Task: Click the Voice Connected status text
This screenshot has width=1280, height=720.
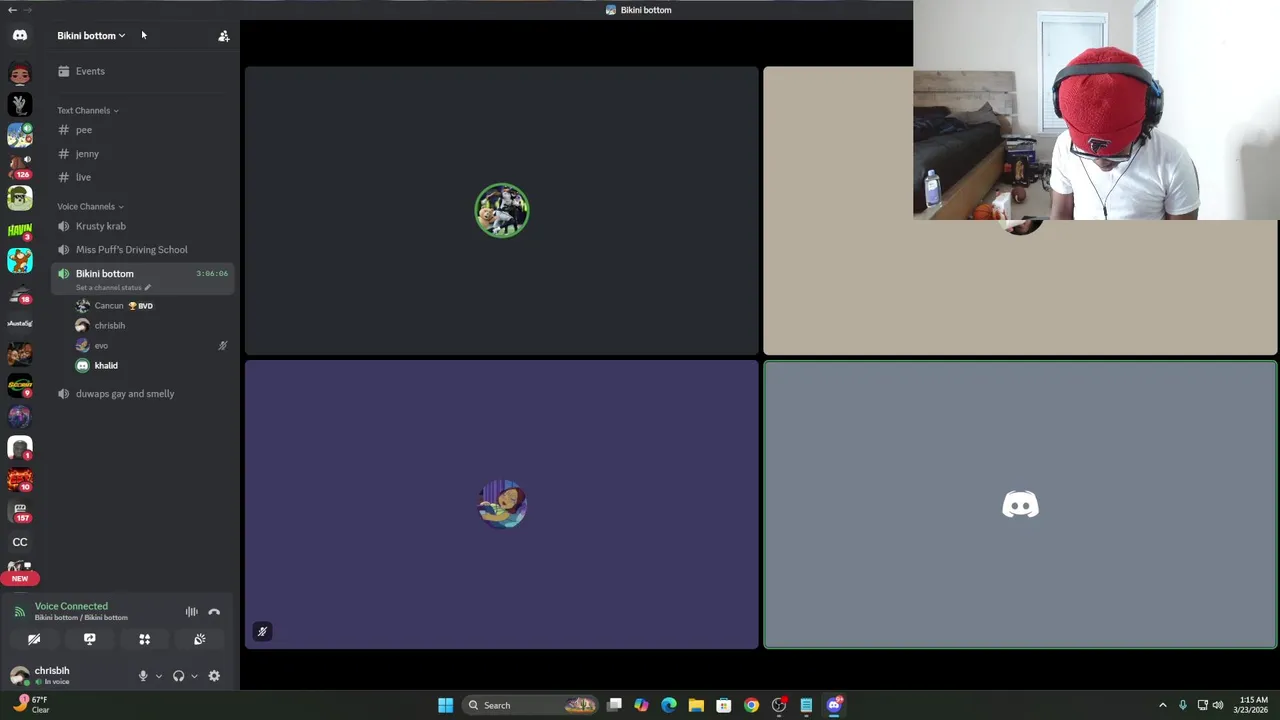Action: point(71,606)
